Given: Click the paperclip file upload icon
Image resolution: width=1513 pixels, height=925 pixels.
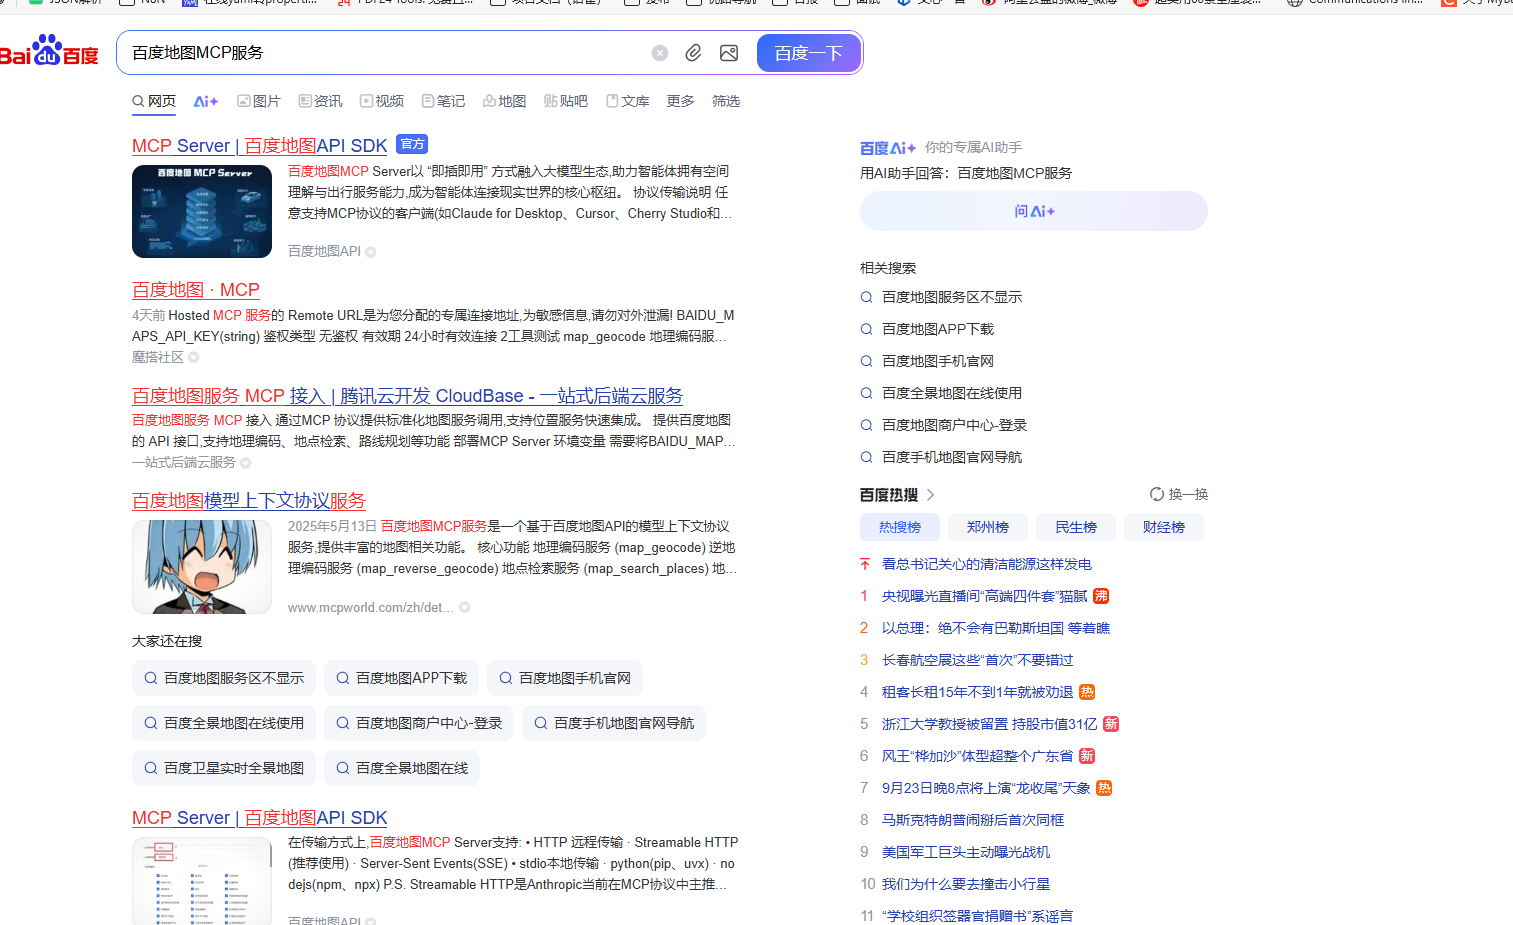Looking at the screenshot, I should pos(693,53).
